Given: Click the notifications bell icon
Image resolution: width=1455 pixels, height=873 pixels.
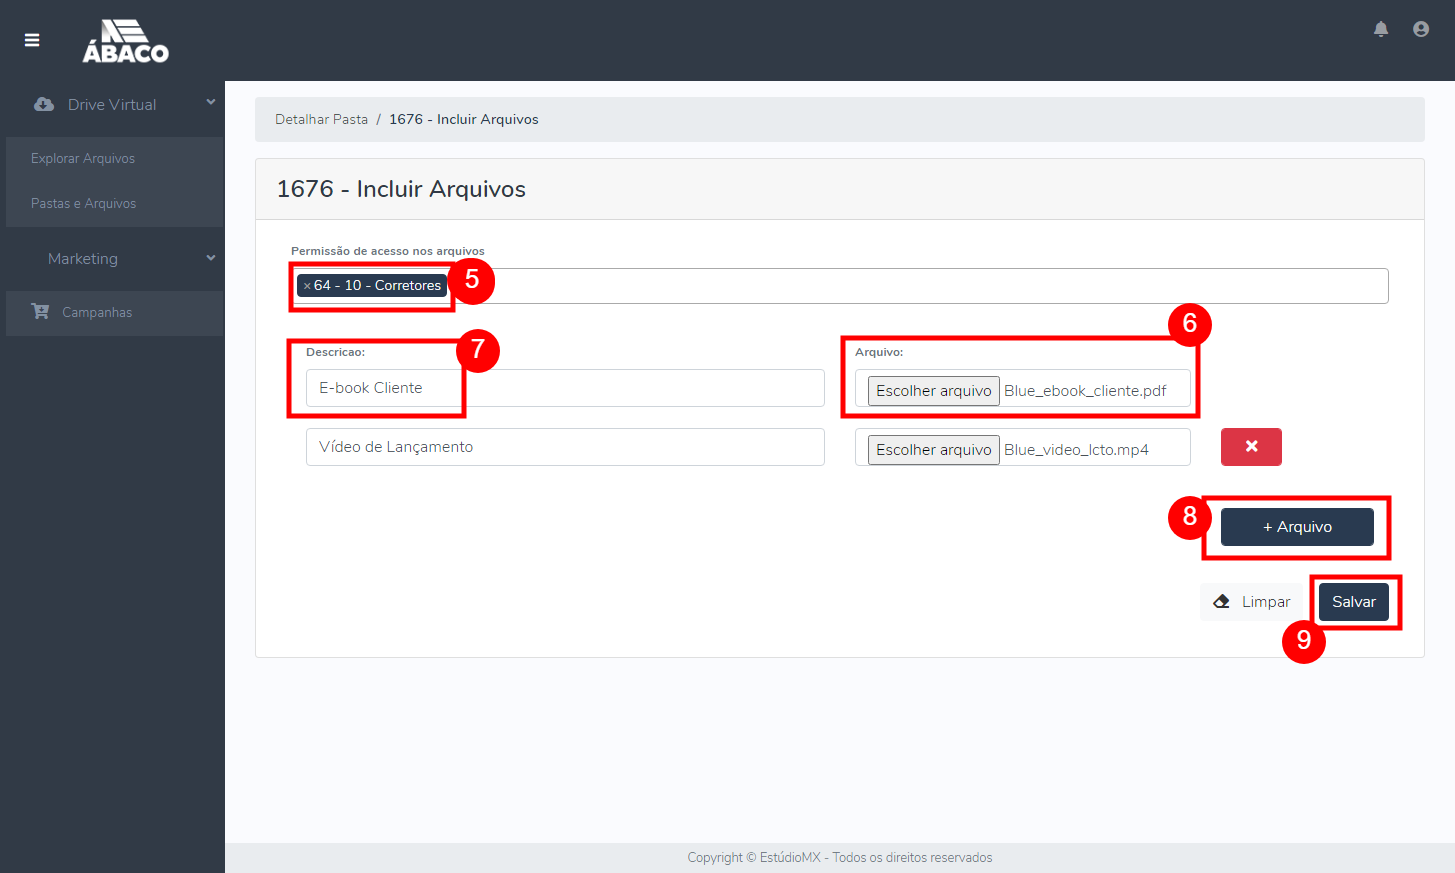Looking at the screenshot, I should click(1381, 29).
